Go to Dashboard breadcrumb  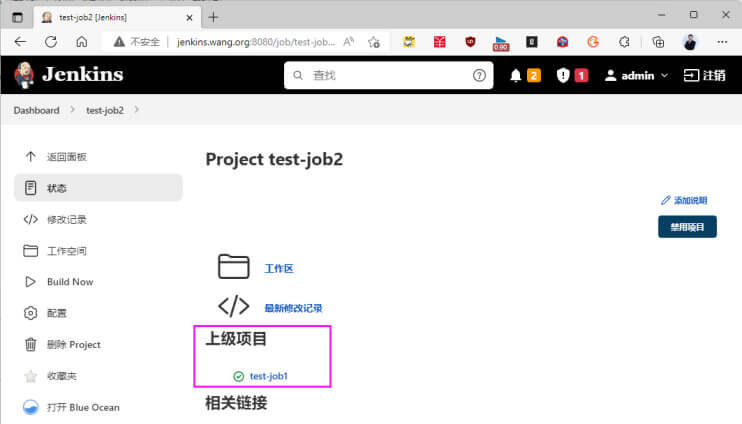coord(36,110)
